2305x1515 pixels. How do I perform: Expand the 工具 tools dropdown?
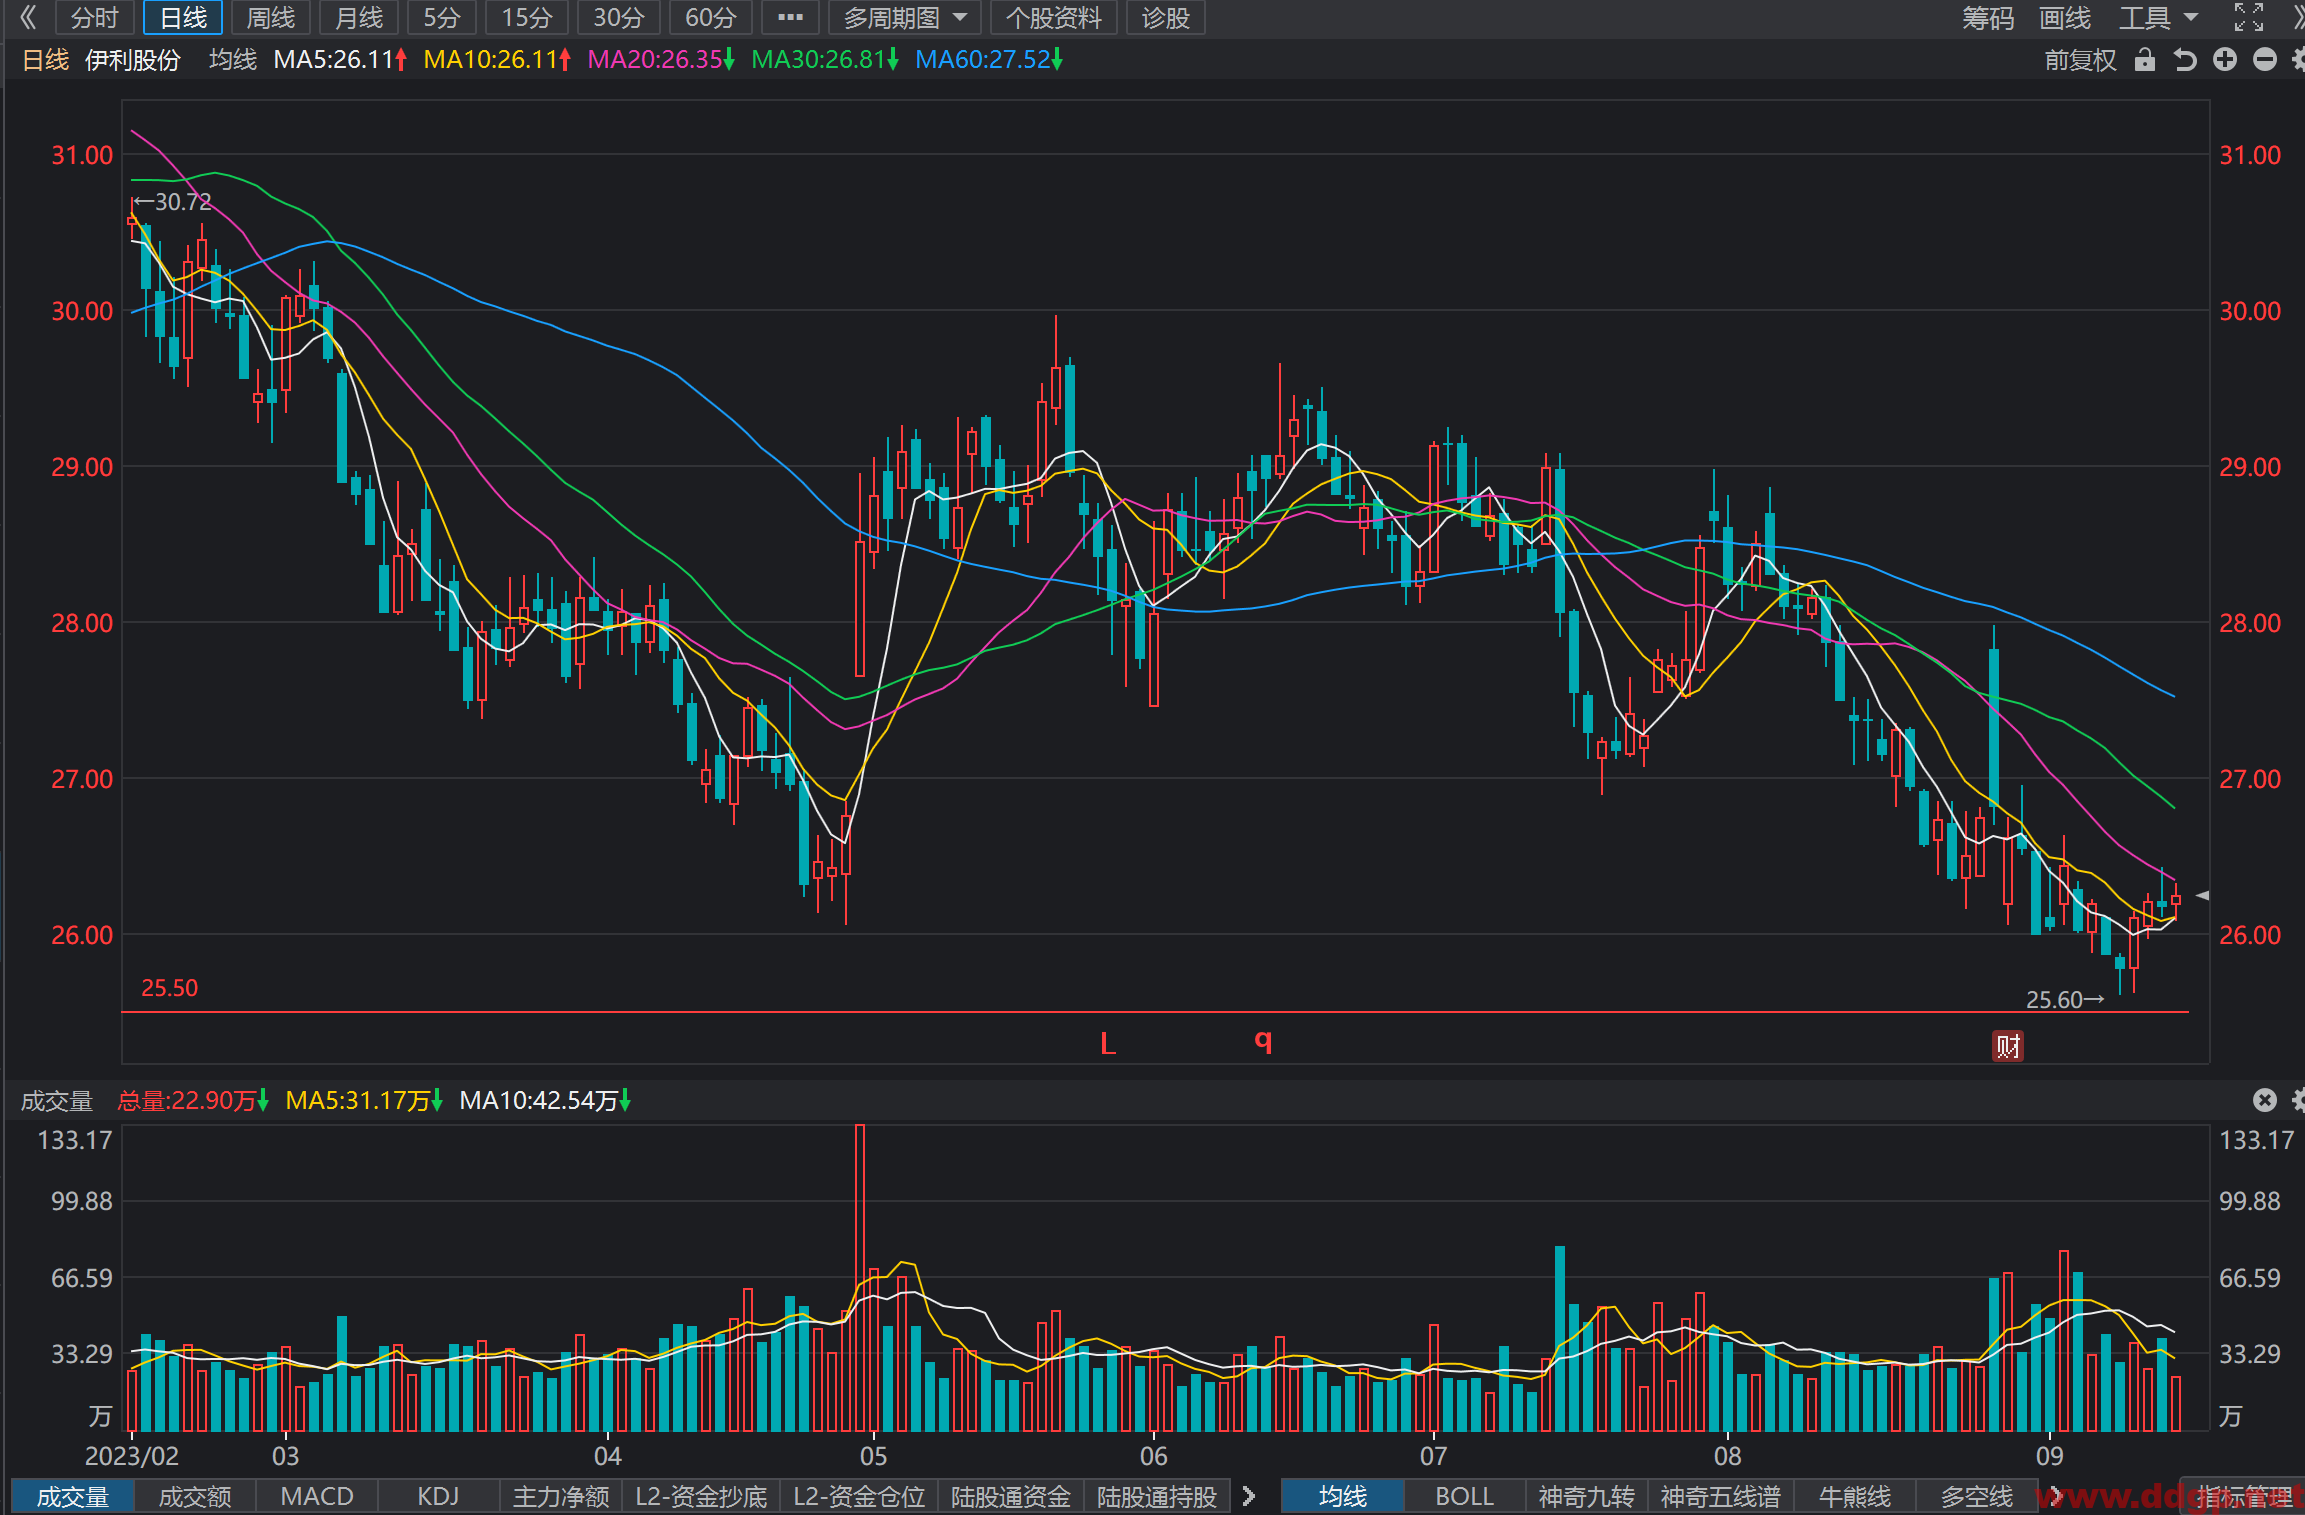2159,17
